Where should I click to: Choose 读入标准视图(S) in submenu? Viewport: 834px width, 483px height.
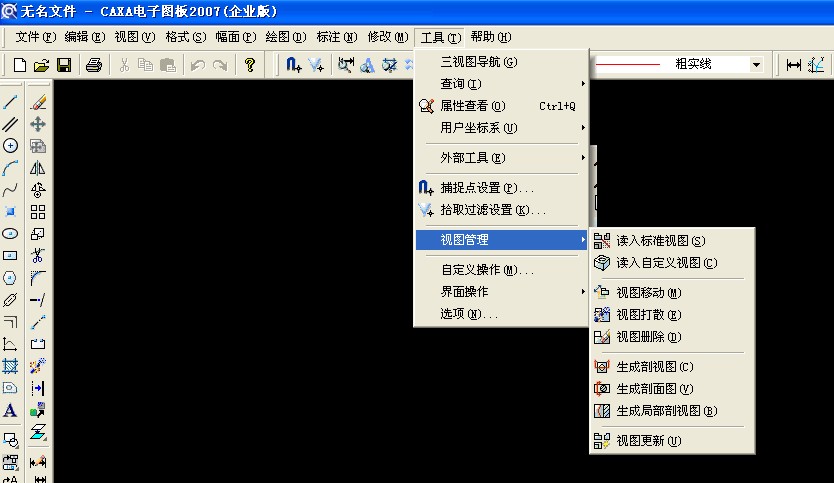pos(672,241)
